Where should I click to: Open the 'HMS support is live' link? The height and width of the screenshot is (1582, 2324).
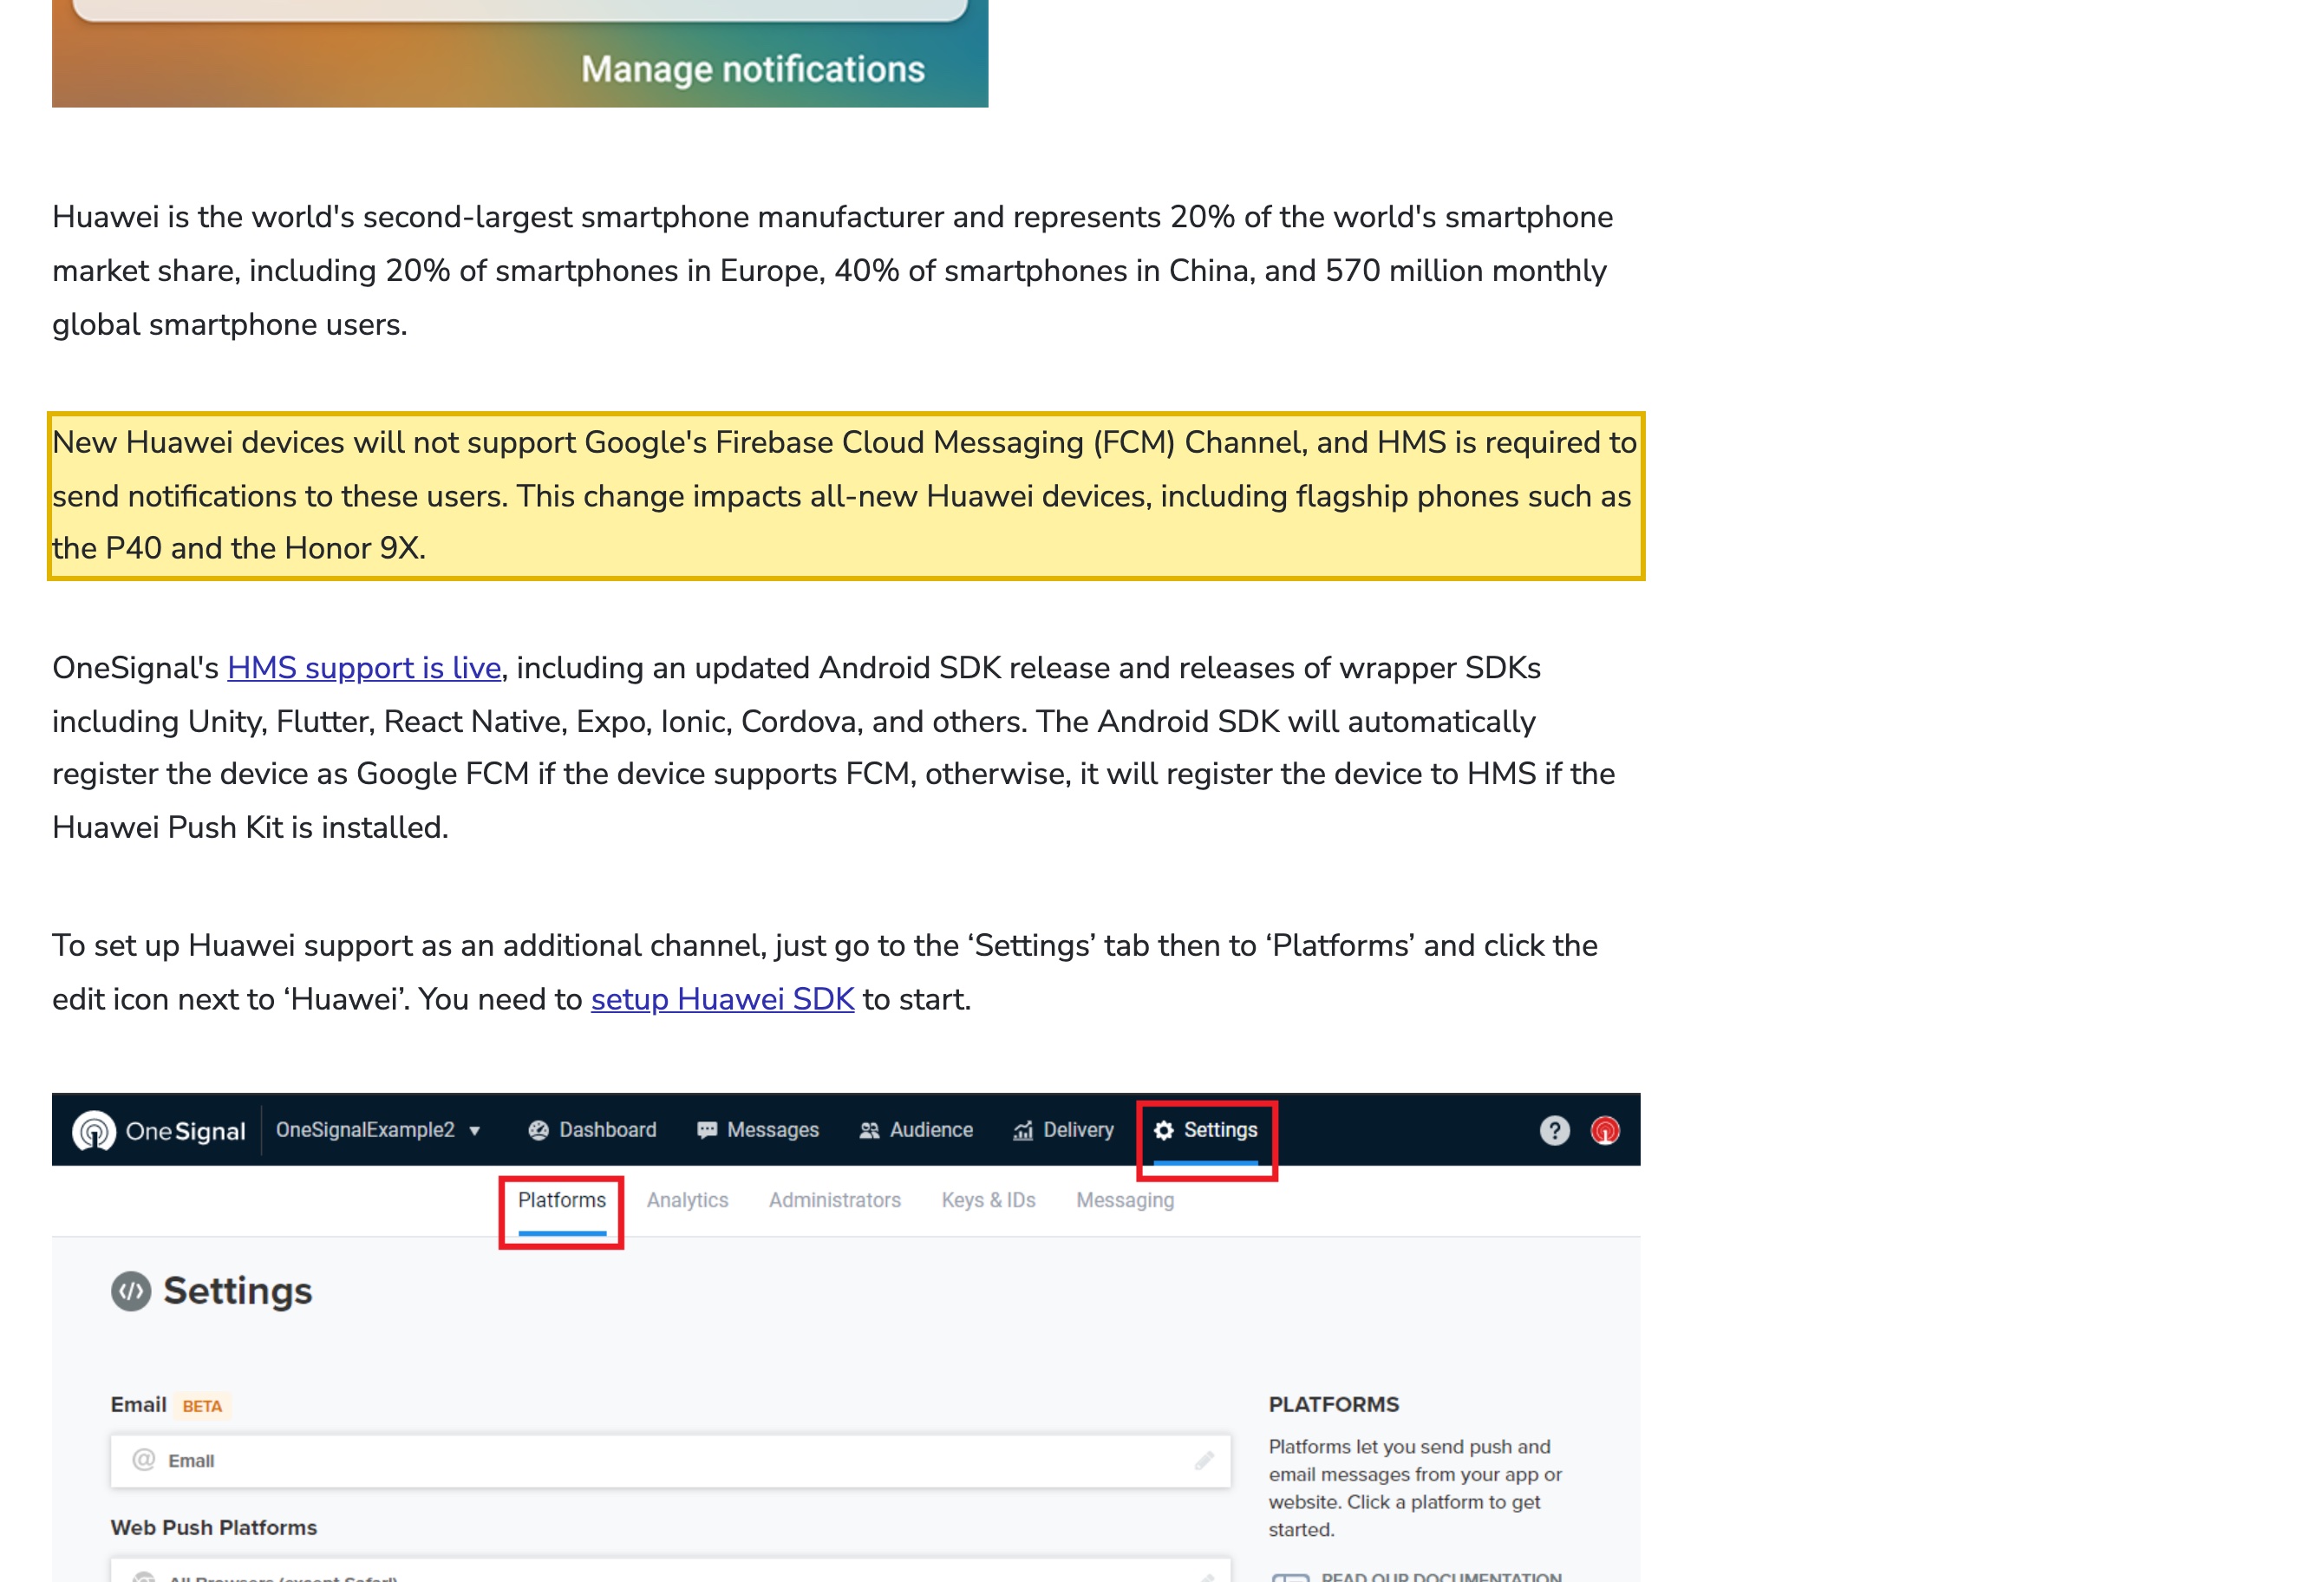[364, 668]
